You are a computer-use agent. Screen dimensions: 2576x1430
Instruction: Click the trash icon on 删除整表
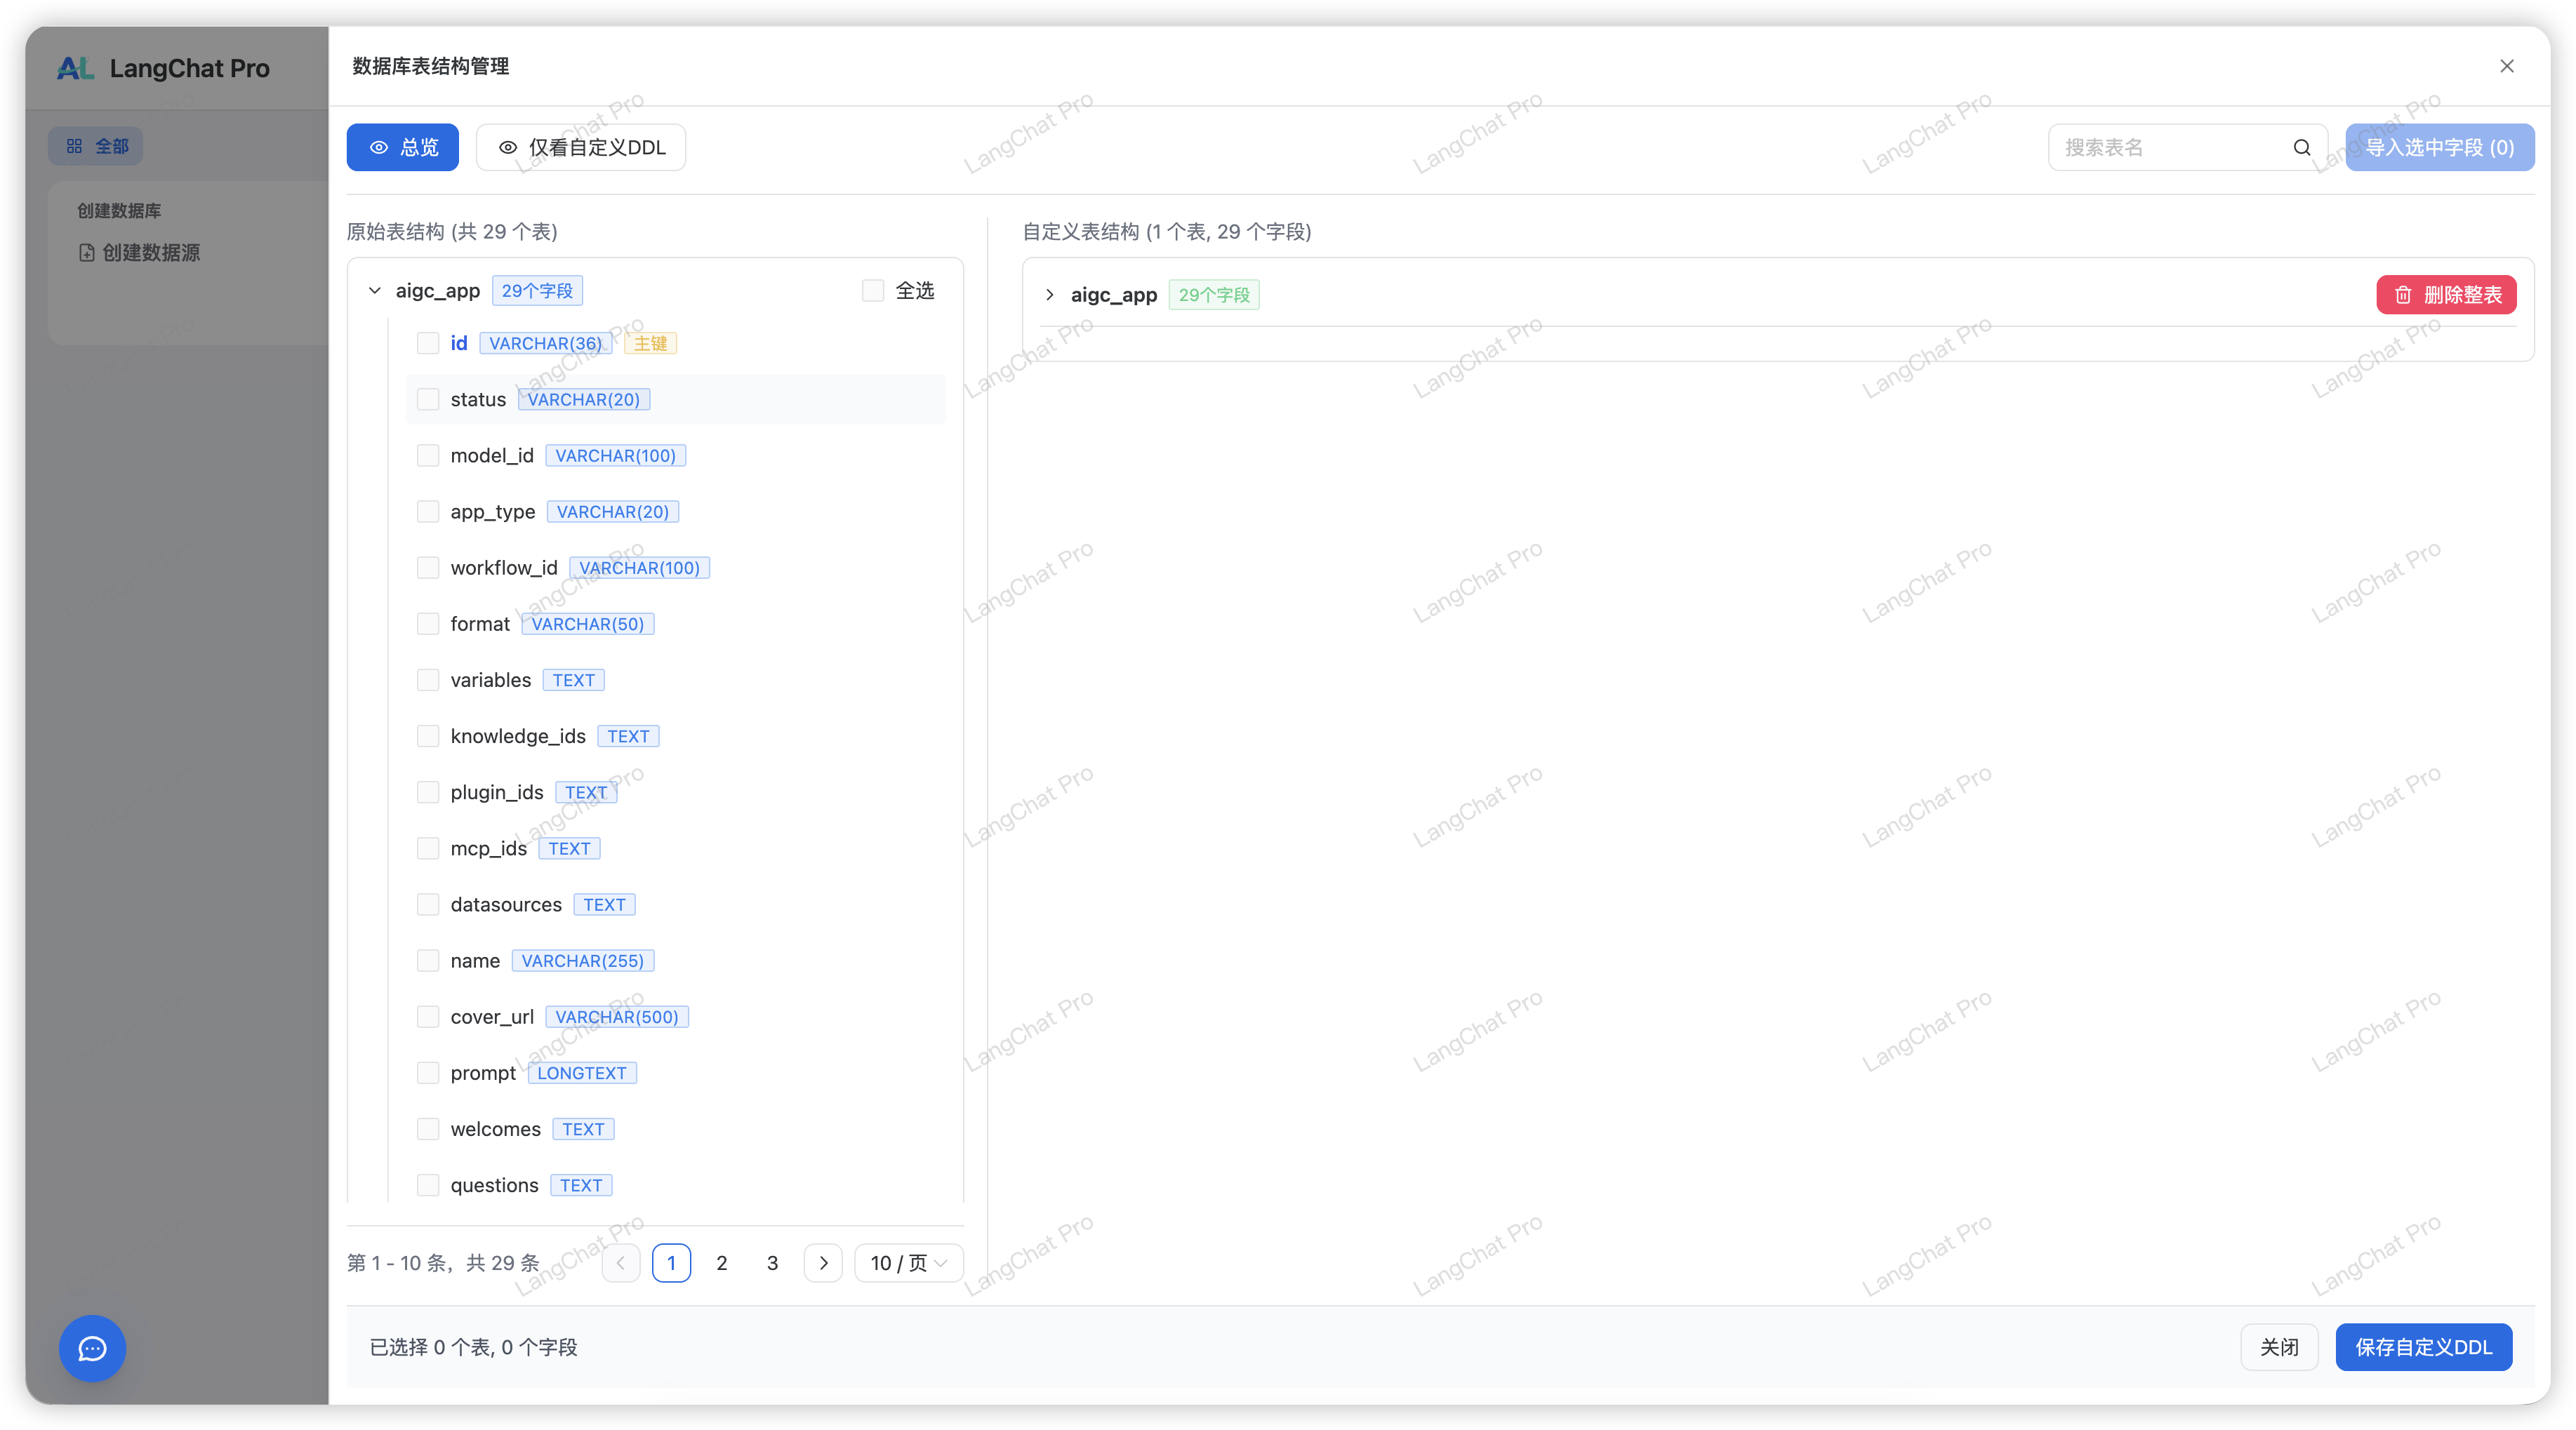tap(2403, 295)
